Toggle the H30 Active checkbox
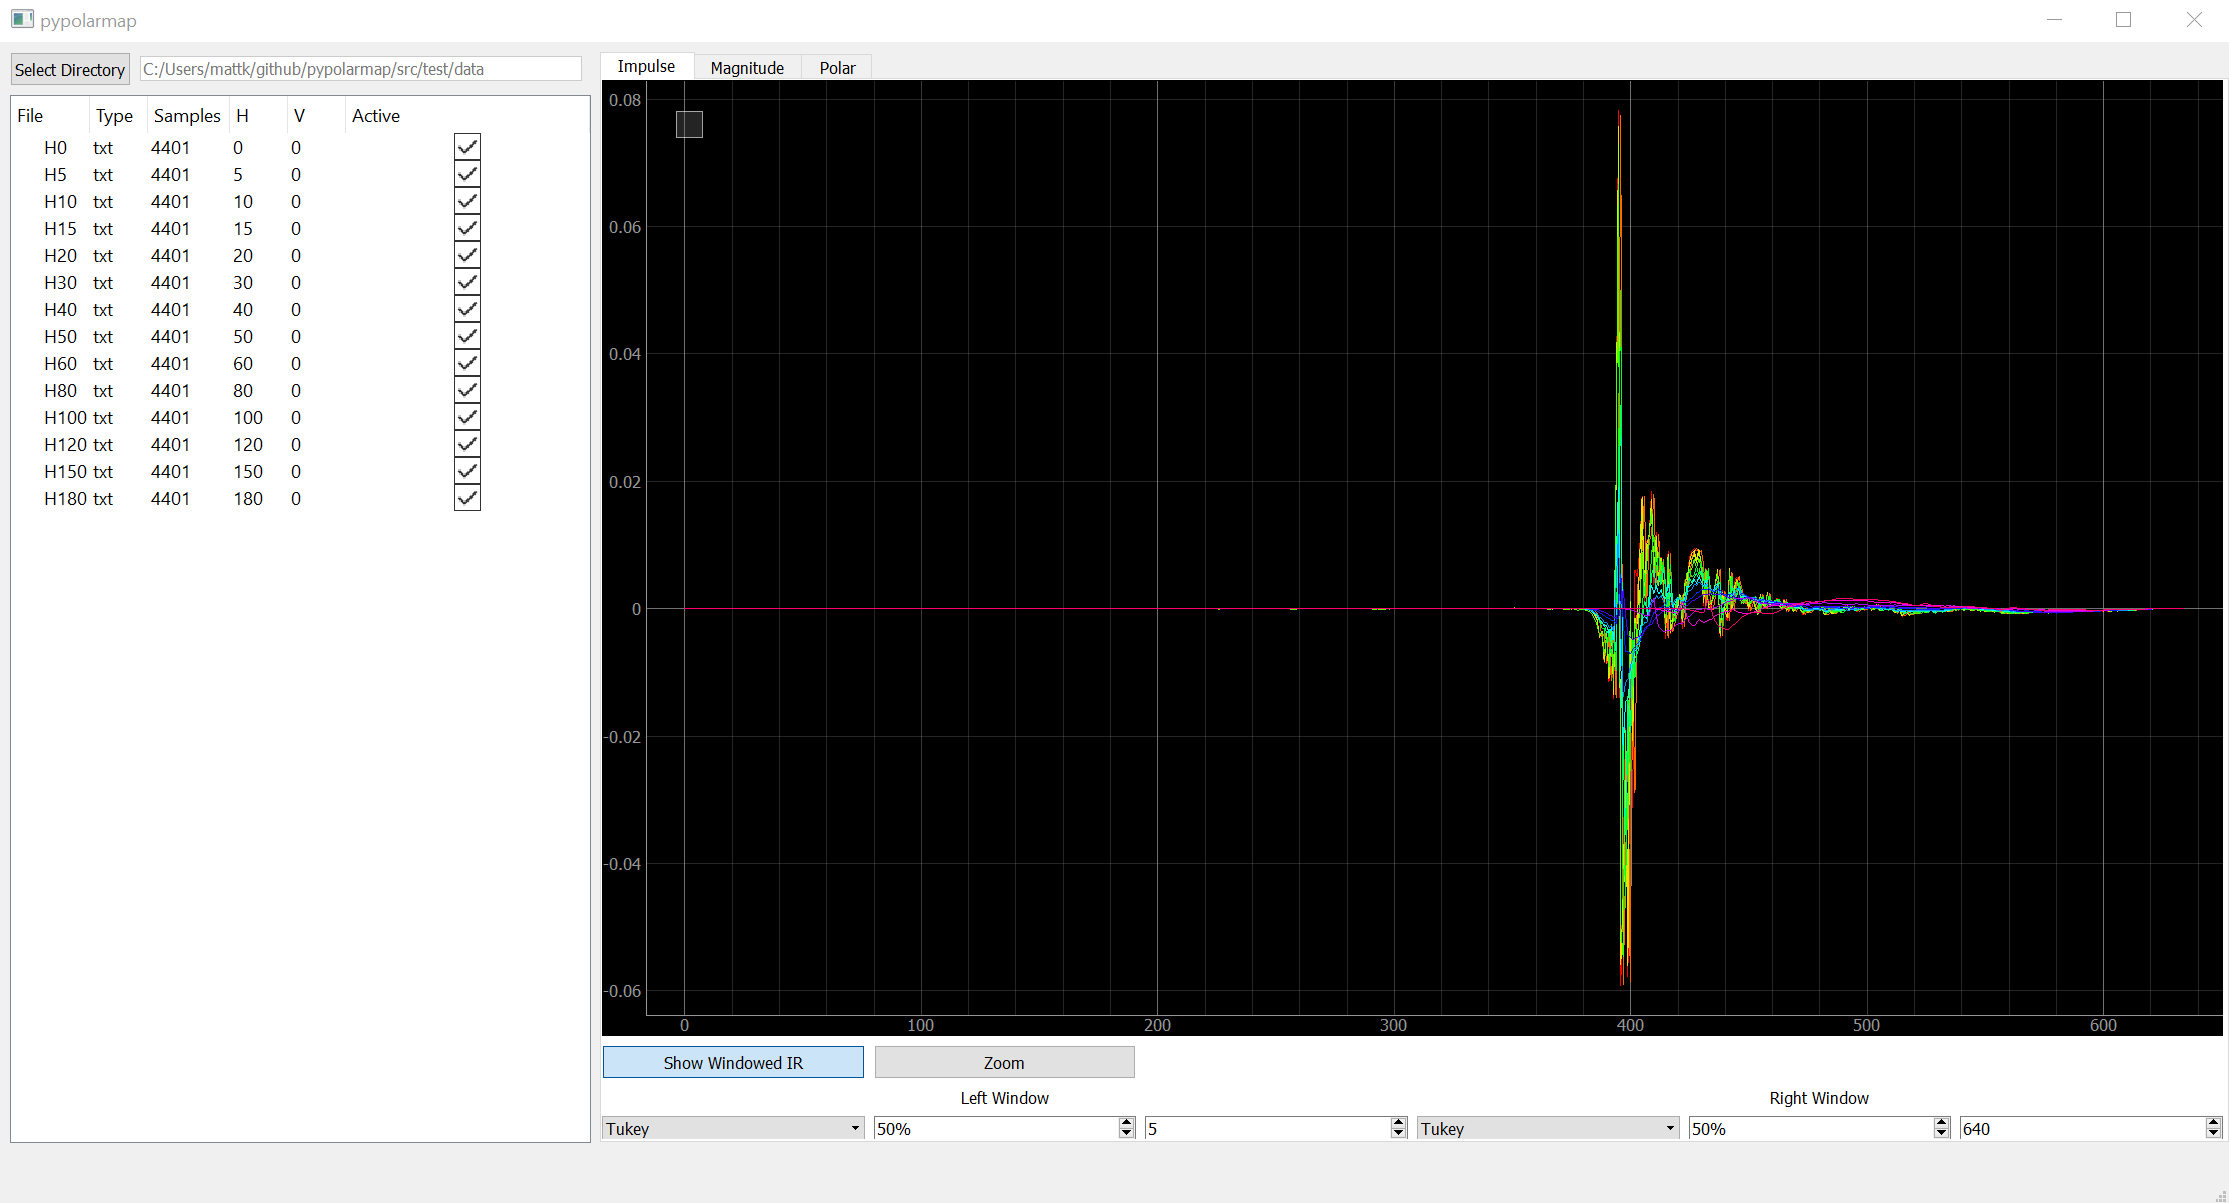 point(467,282)
